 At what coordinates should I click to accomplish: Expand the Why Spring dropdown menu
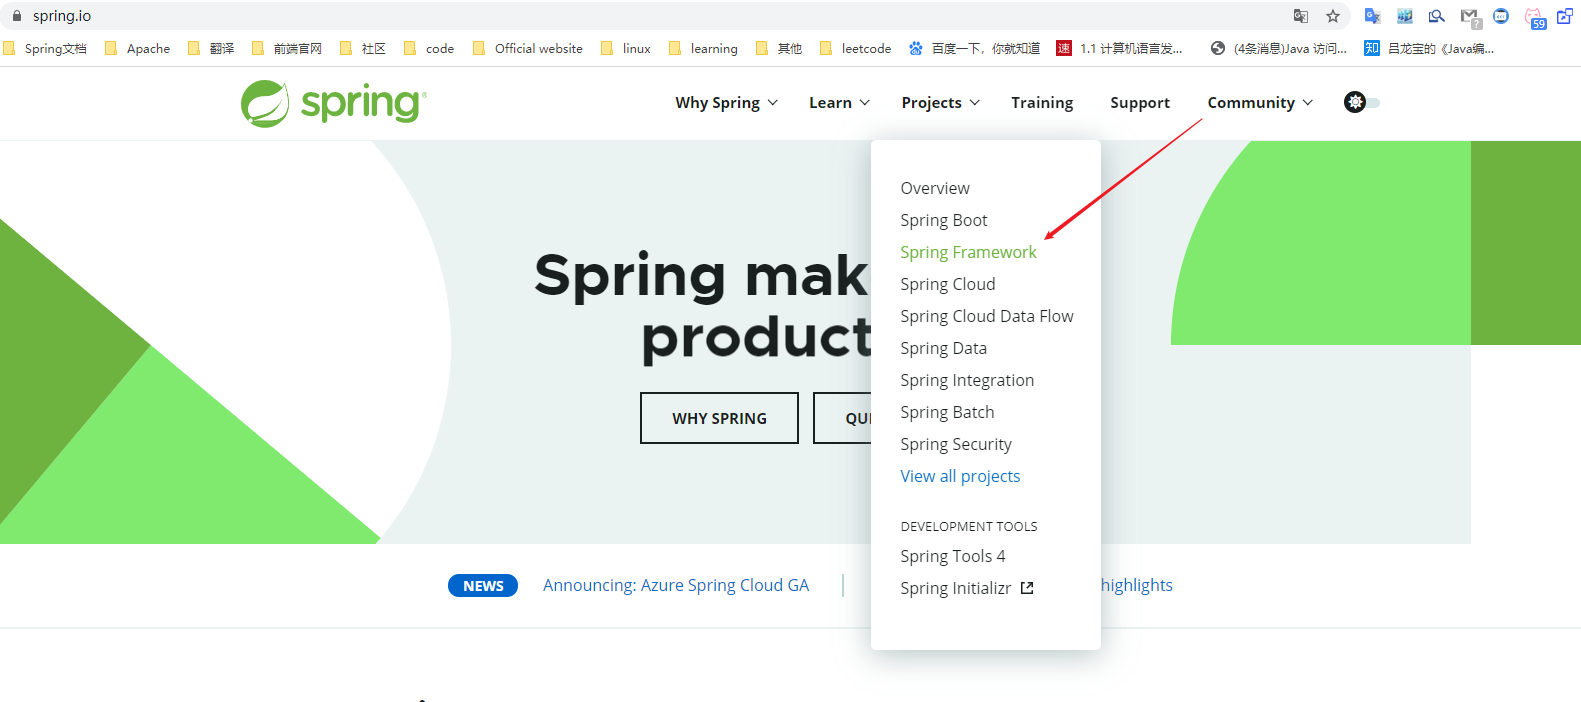click(726, 102)
